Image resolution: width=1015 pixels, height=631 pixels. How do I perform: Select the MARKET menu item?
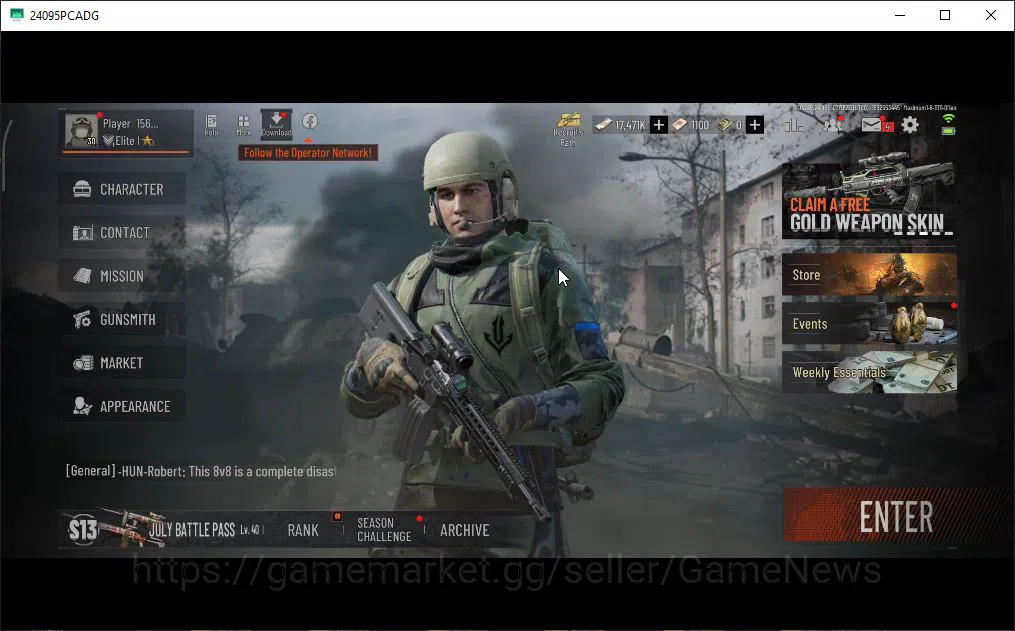coord(122,362)
